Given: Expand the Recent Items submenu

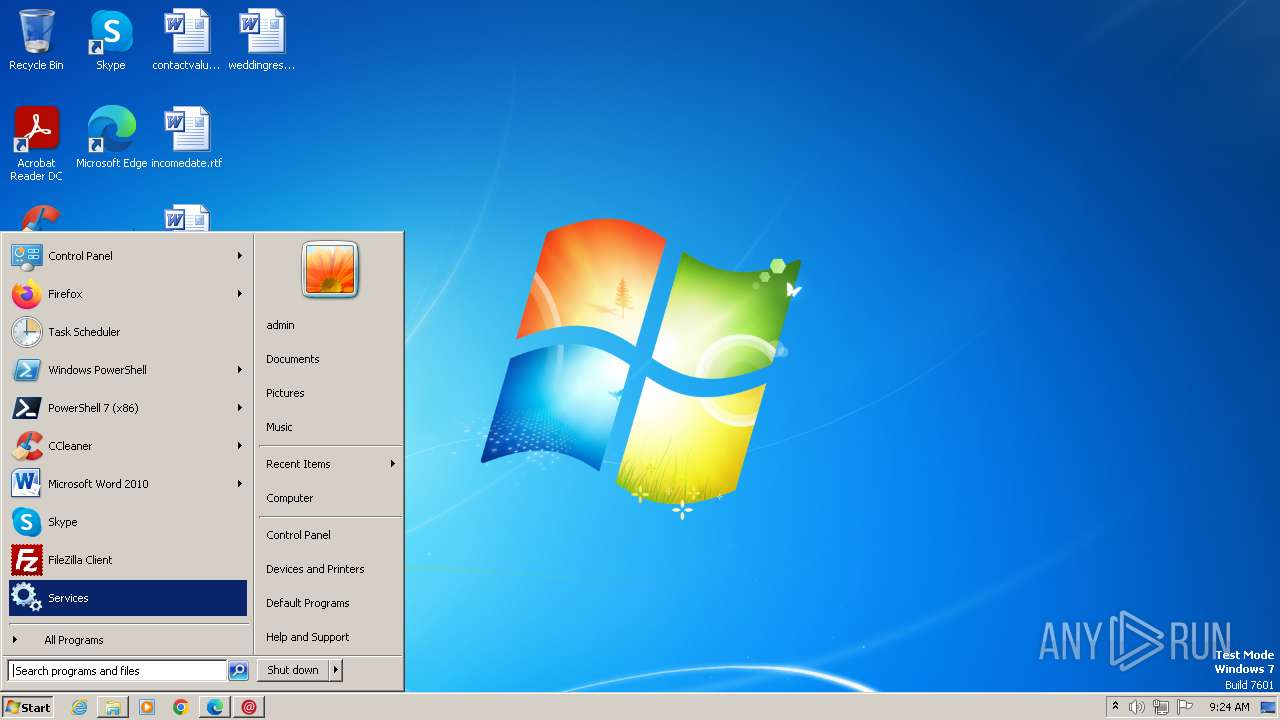Looking at the screenshot, I should (x=330, y=464).
